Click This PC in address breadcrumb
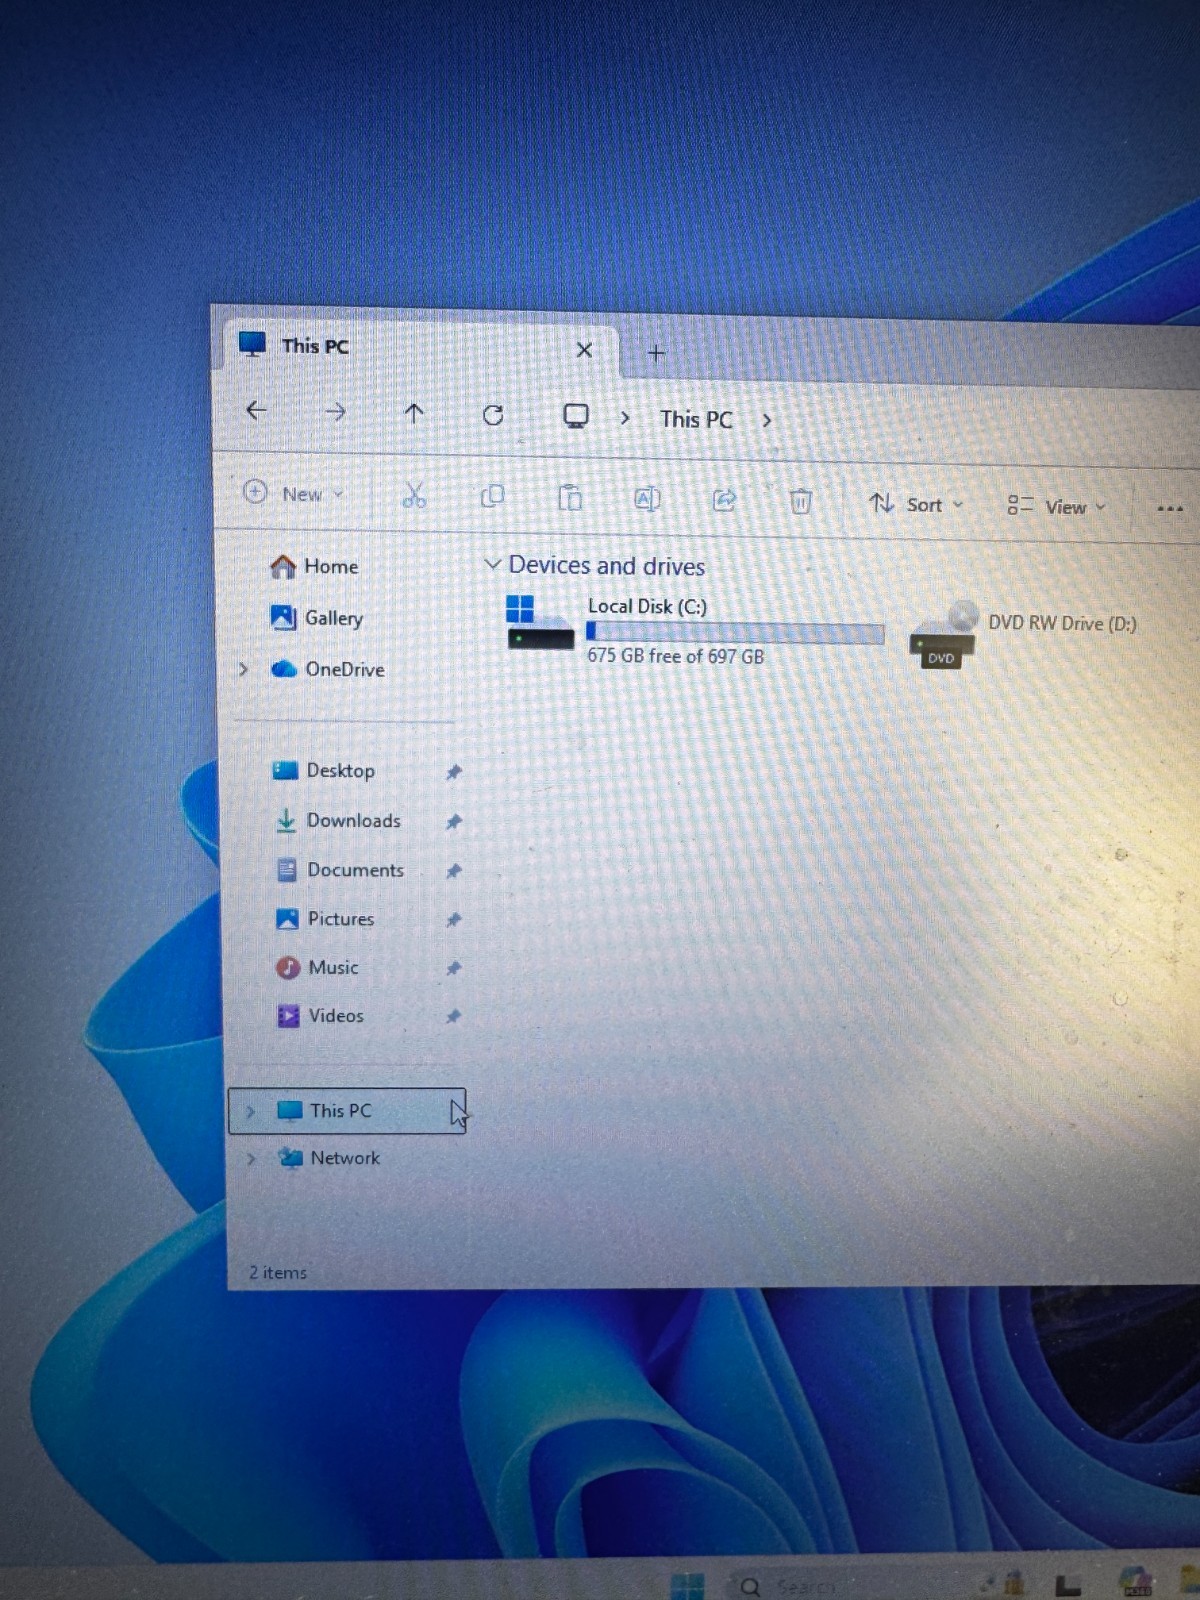The width and height of the screenshot is (1200, 1600). click(x=696, y=419)
